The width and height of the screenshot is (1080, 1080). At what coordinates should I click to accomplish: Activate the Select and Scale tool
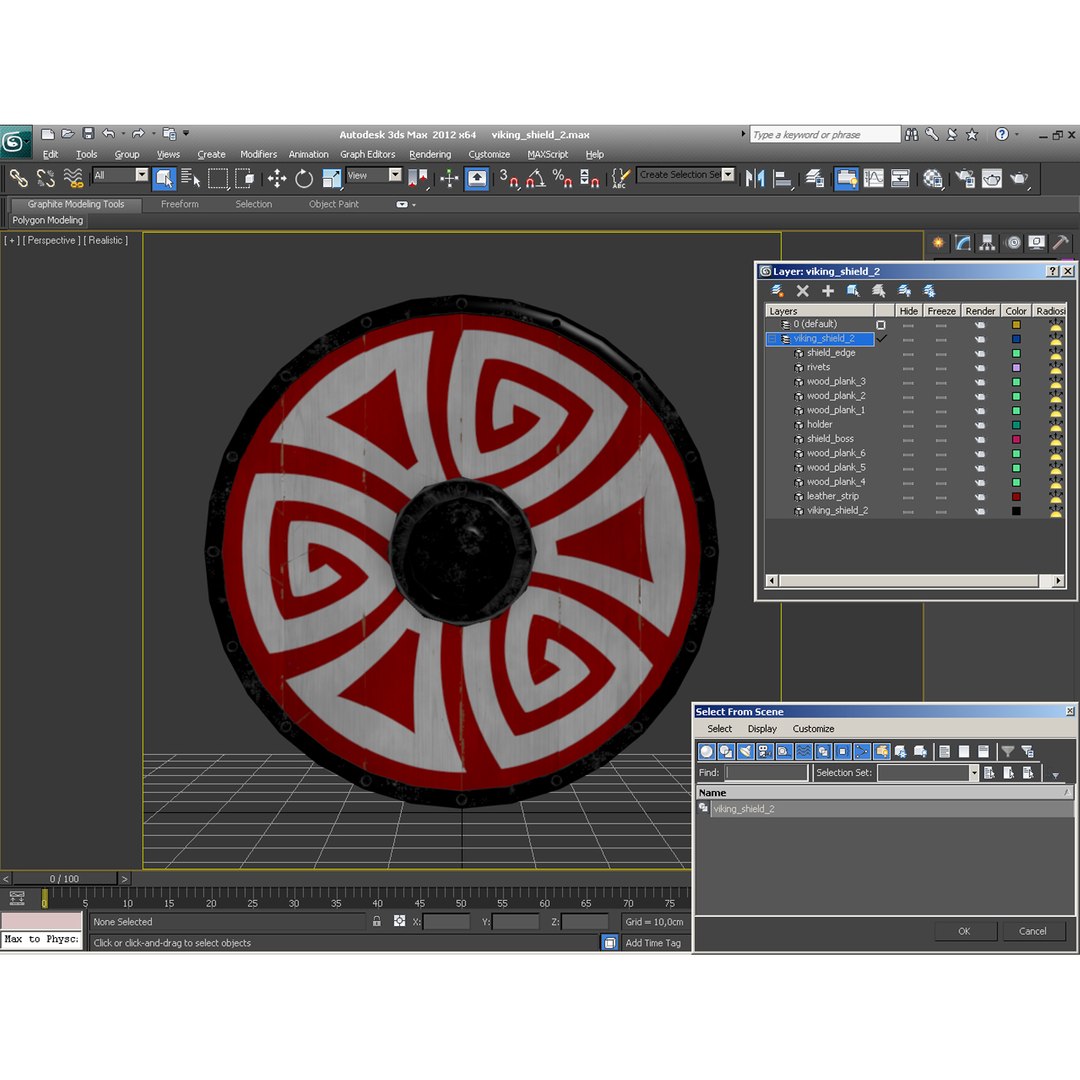pos(331,179)
